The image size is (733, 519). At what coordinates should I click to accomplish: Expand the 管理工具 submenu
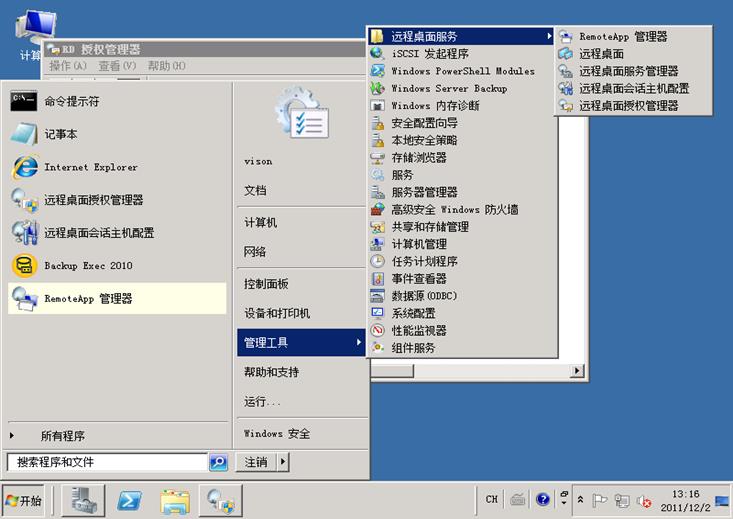[302, 342]
